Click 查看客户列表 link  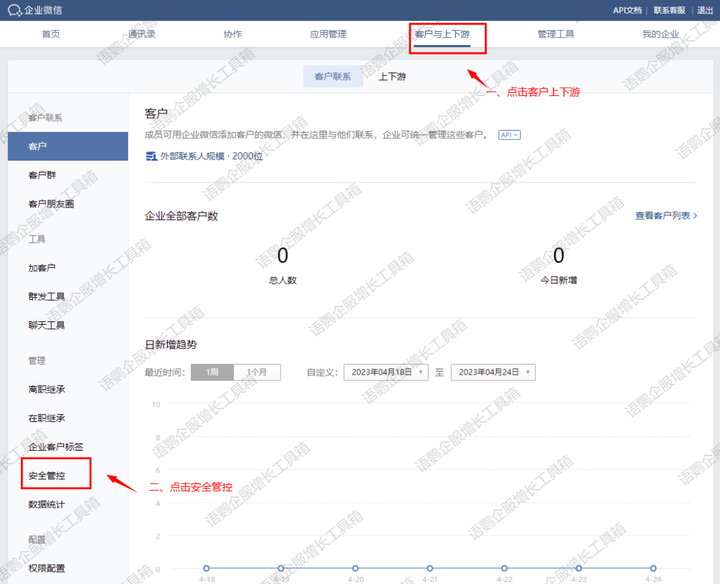point(666,215)
